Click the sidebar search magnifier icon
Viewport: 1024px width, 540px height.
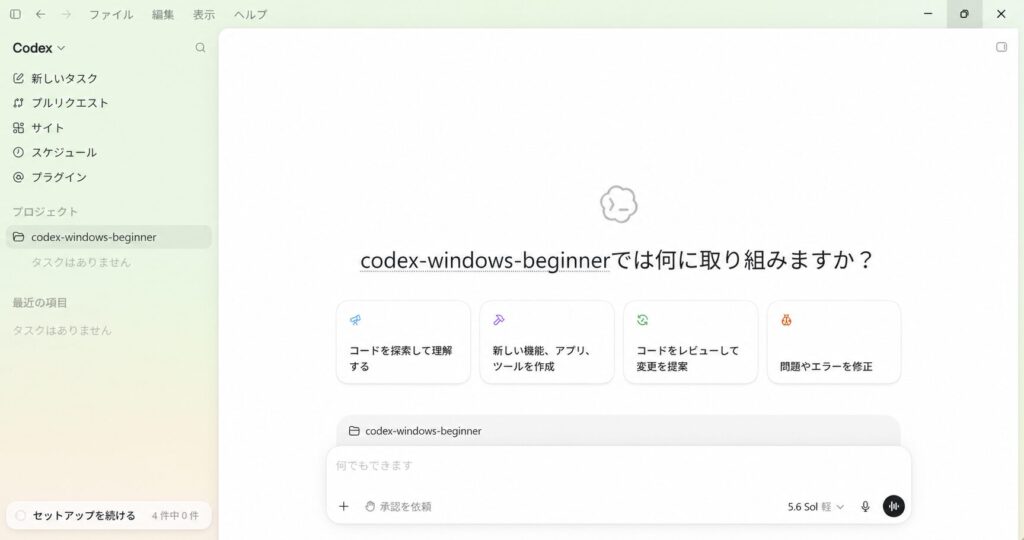[x=200, y=48]
